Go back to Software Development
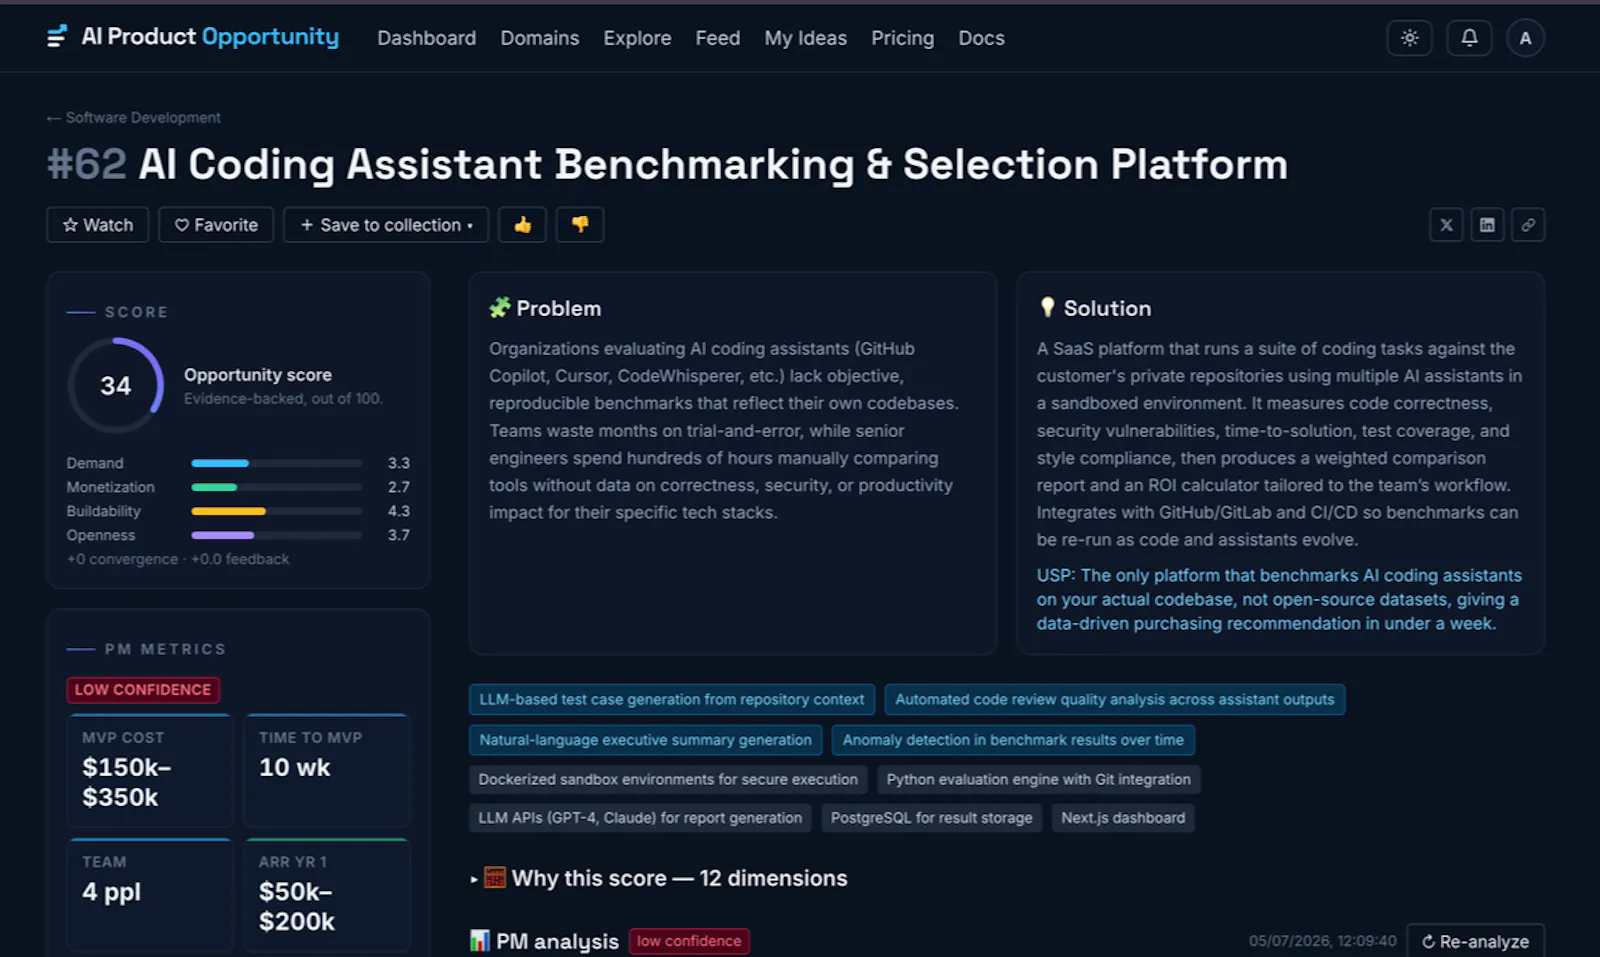The height and width of the screenshot is (957, 1600). (133, 117)
